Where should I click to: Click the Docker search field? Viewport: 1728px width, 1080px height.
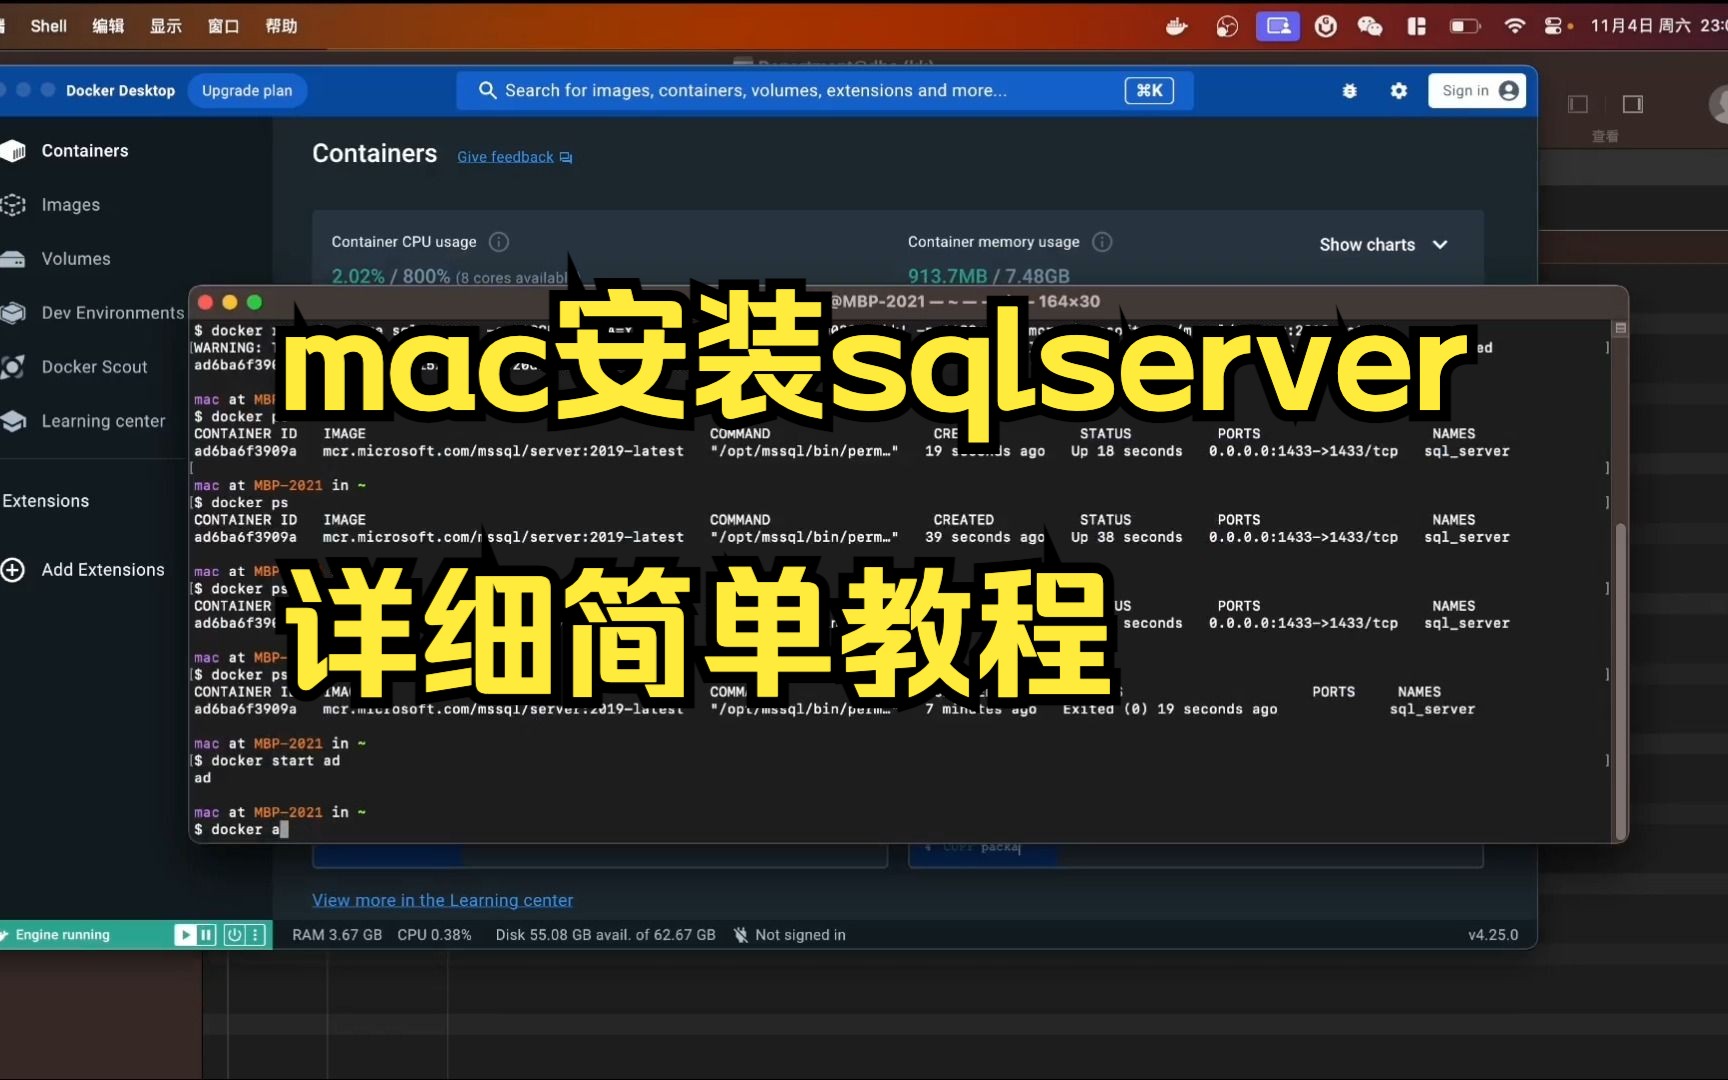pos(825,91)
